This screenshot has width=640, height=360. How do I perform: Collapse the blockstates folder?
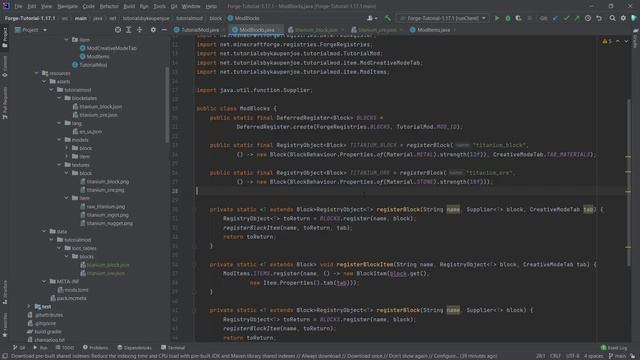click(59, 98)
